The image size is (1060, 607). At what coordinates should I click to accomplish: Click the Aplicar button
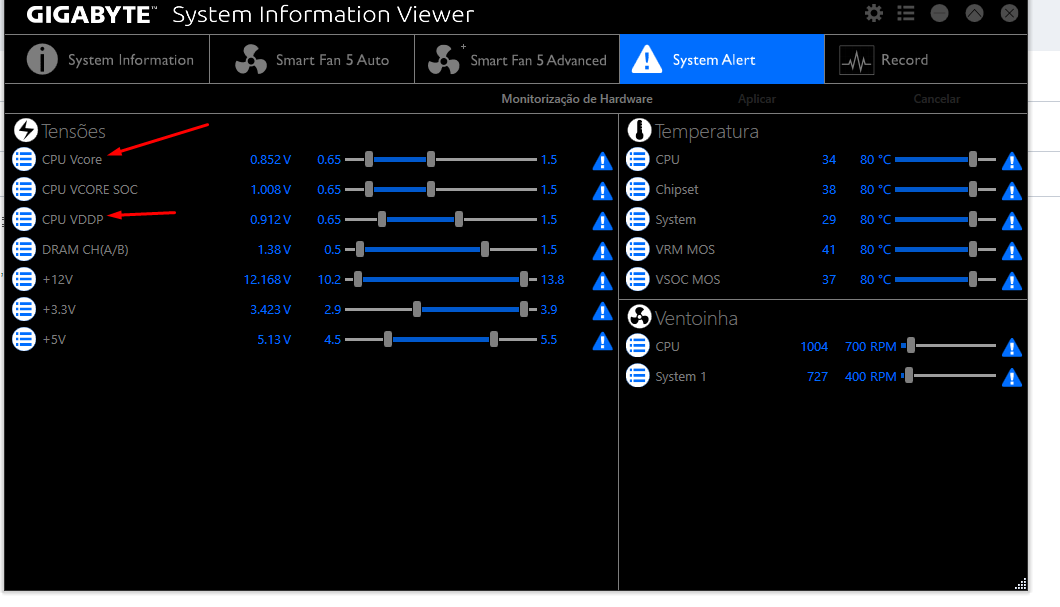tap(756, 99)
